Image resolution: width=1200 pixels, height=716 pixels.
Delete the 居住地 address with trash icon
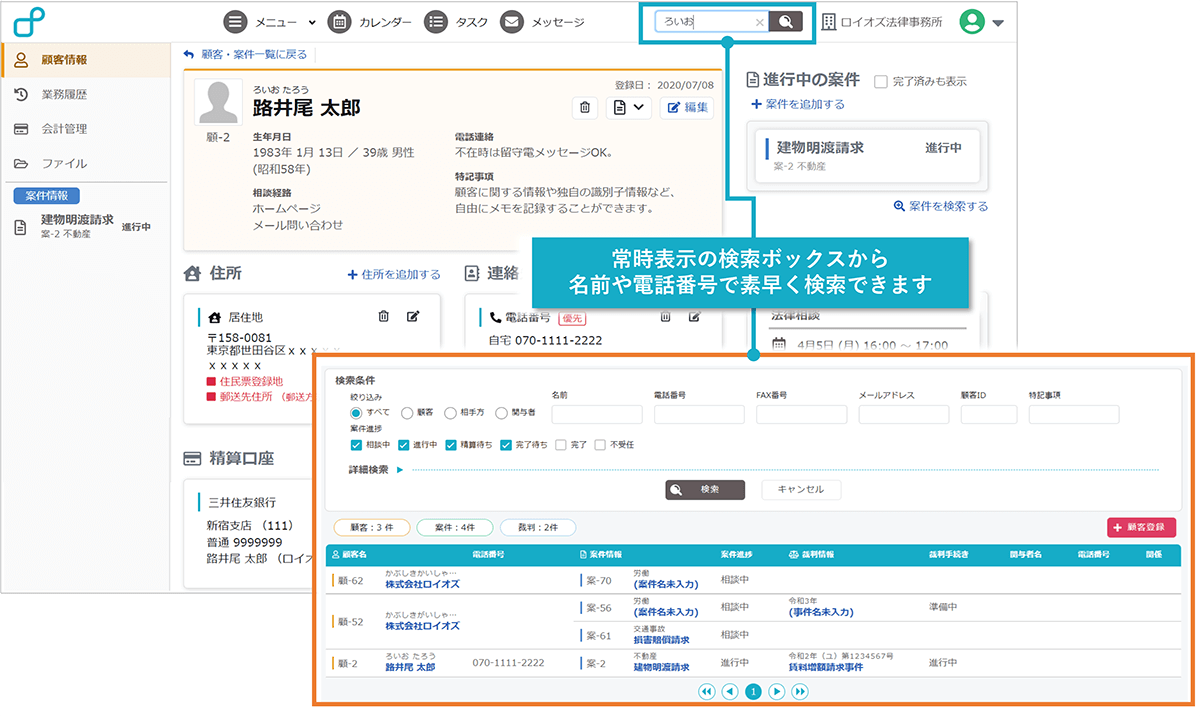click(x=383, y=317)
